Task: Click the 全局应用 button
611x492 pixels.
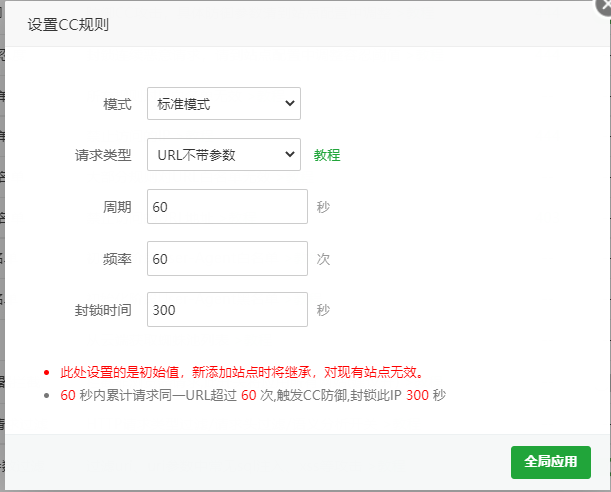Action: [551, 462]
